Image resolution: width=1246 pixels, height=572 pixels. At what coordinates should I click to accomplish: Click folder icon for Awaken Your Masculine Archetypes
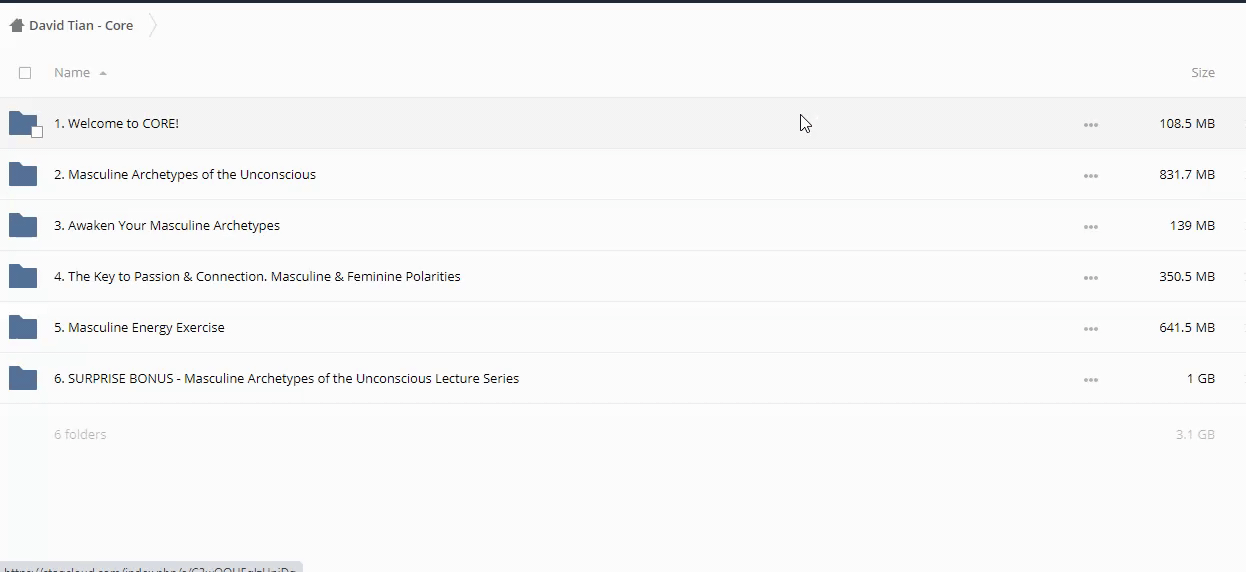22,225
